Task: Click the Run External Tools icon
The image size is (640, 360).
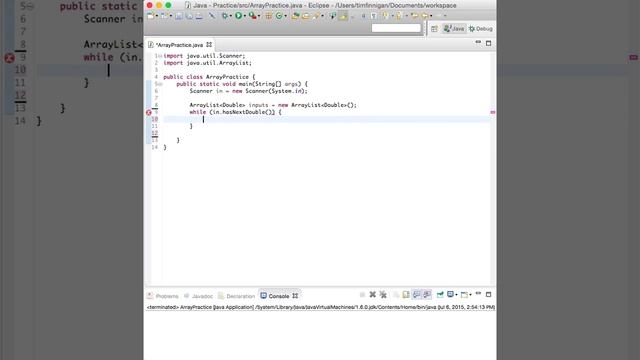Action: (252, 16)
